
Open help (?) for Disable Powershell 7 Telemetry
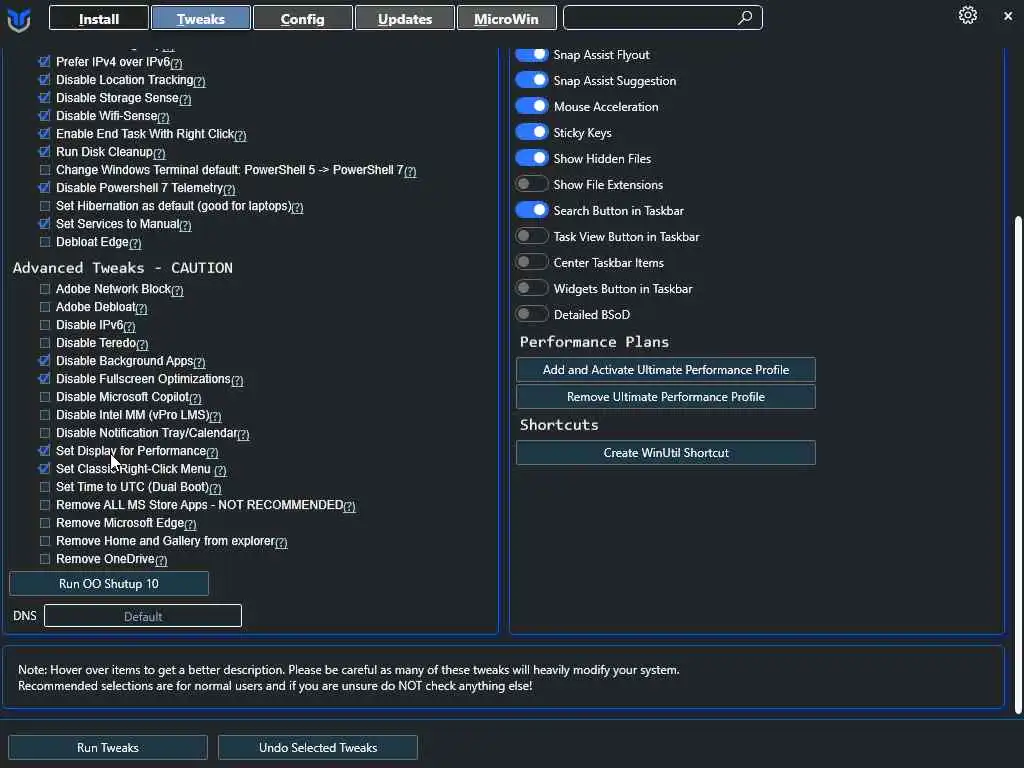point(229,189)
